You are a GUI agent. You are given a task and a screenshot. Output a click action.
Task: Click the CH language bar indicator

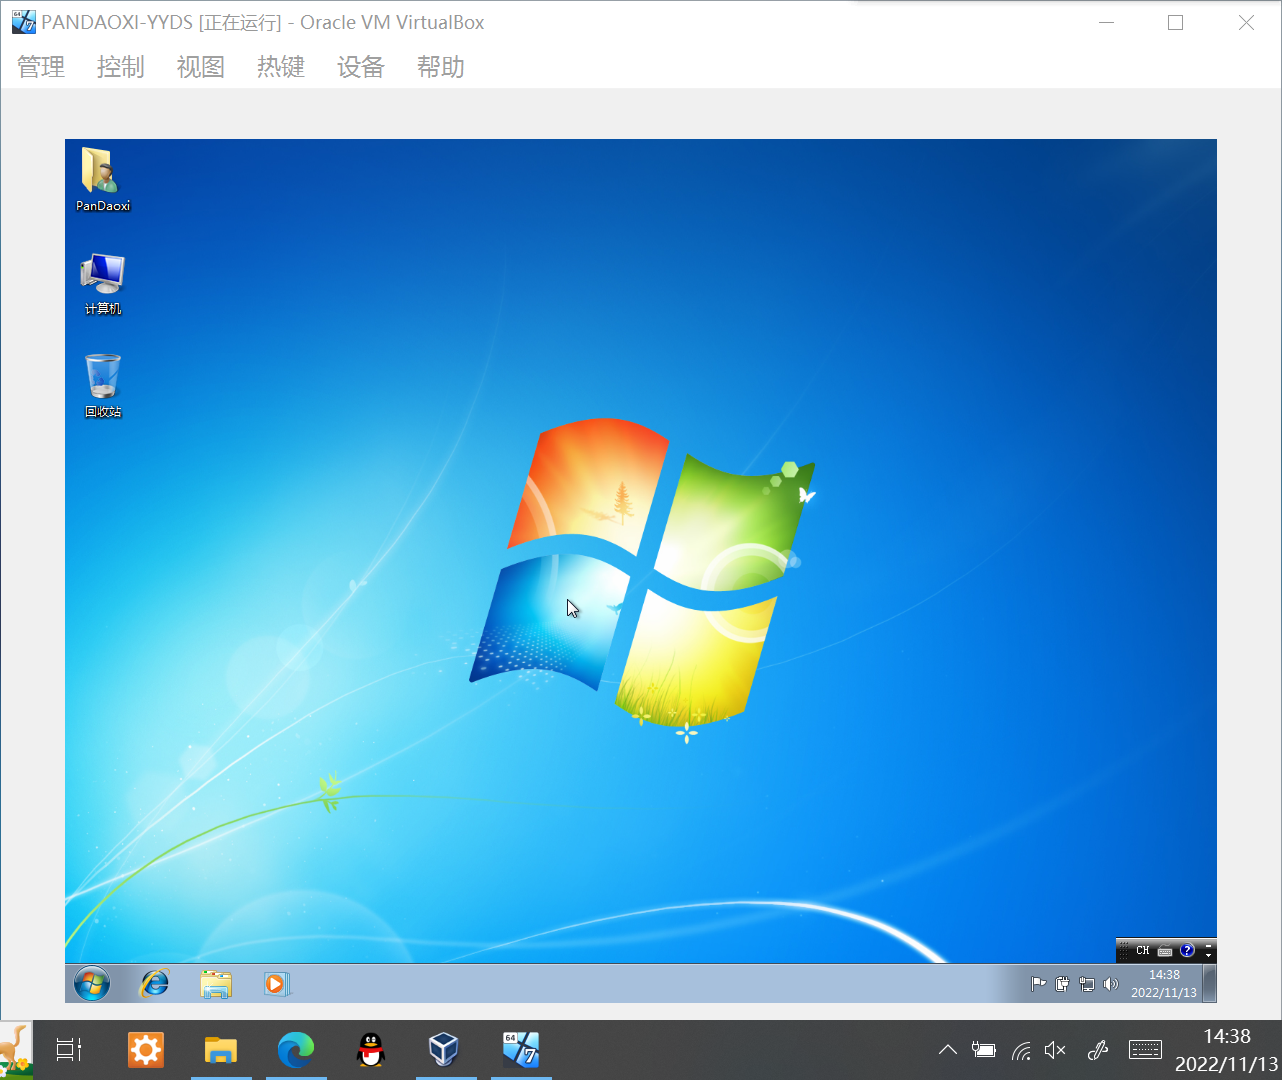[x=1142, y=951]
